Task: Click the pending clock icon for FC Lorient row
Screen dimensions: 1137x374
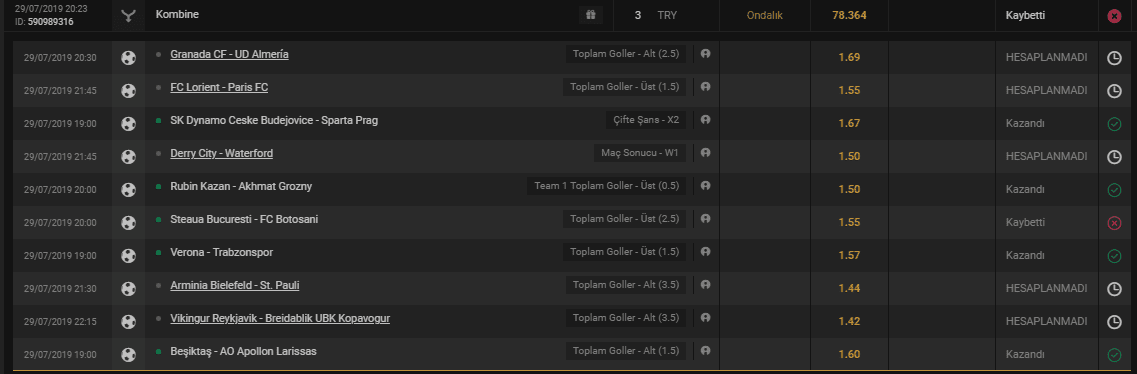Action: (1114, 91)
